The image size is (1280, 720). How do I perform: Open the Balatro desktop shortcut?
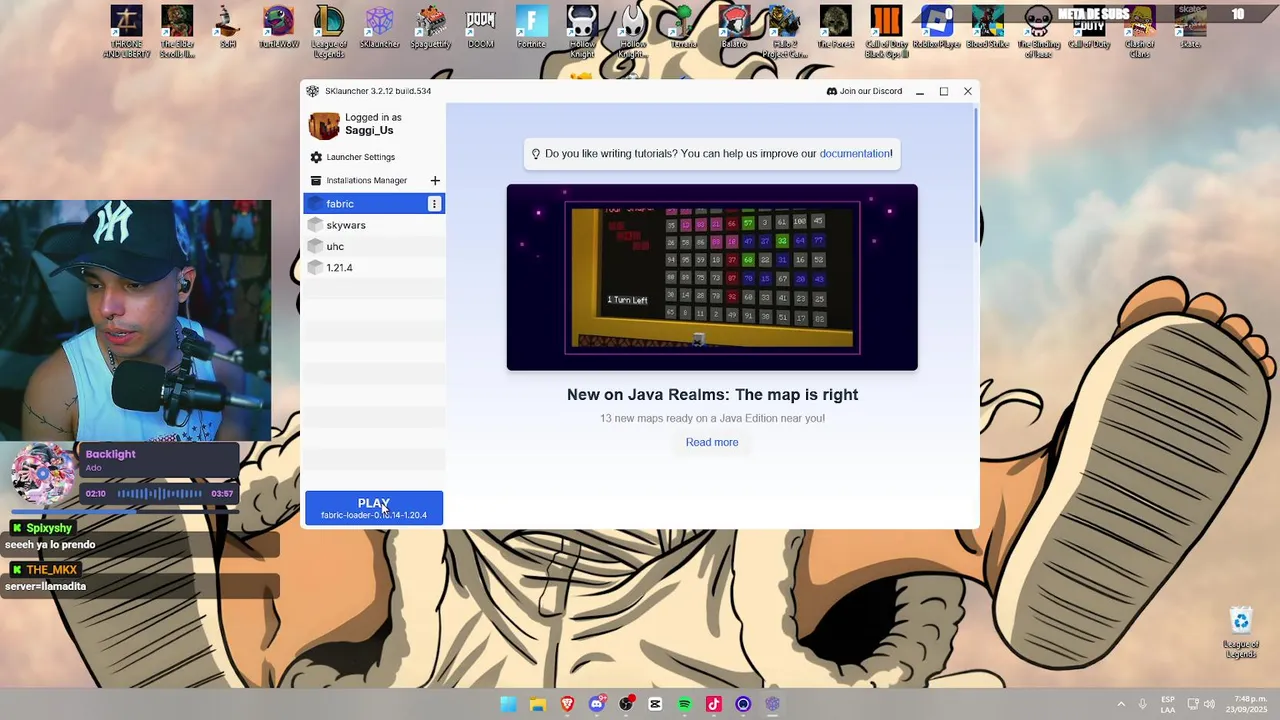734,27
